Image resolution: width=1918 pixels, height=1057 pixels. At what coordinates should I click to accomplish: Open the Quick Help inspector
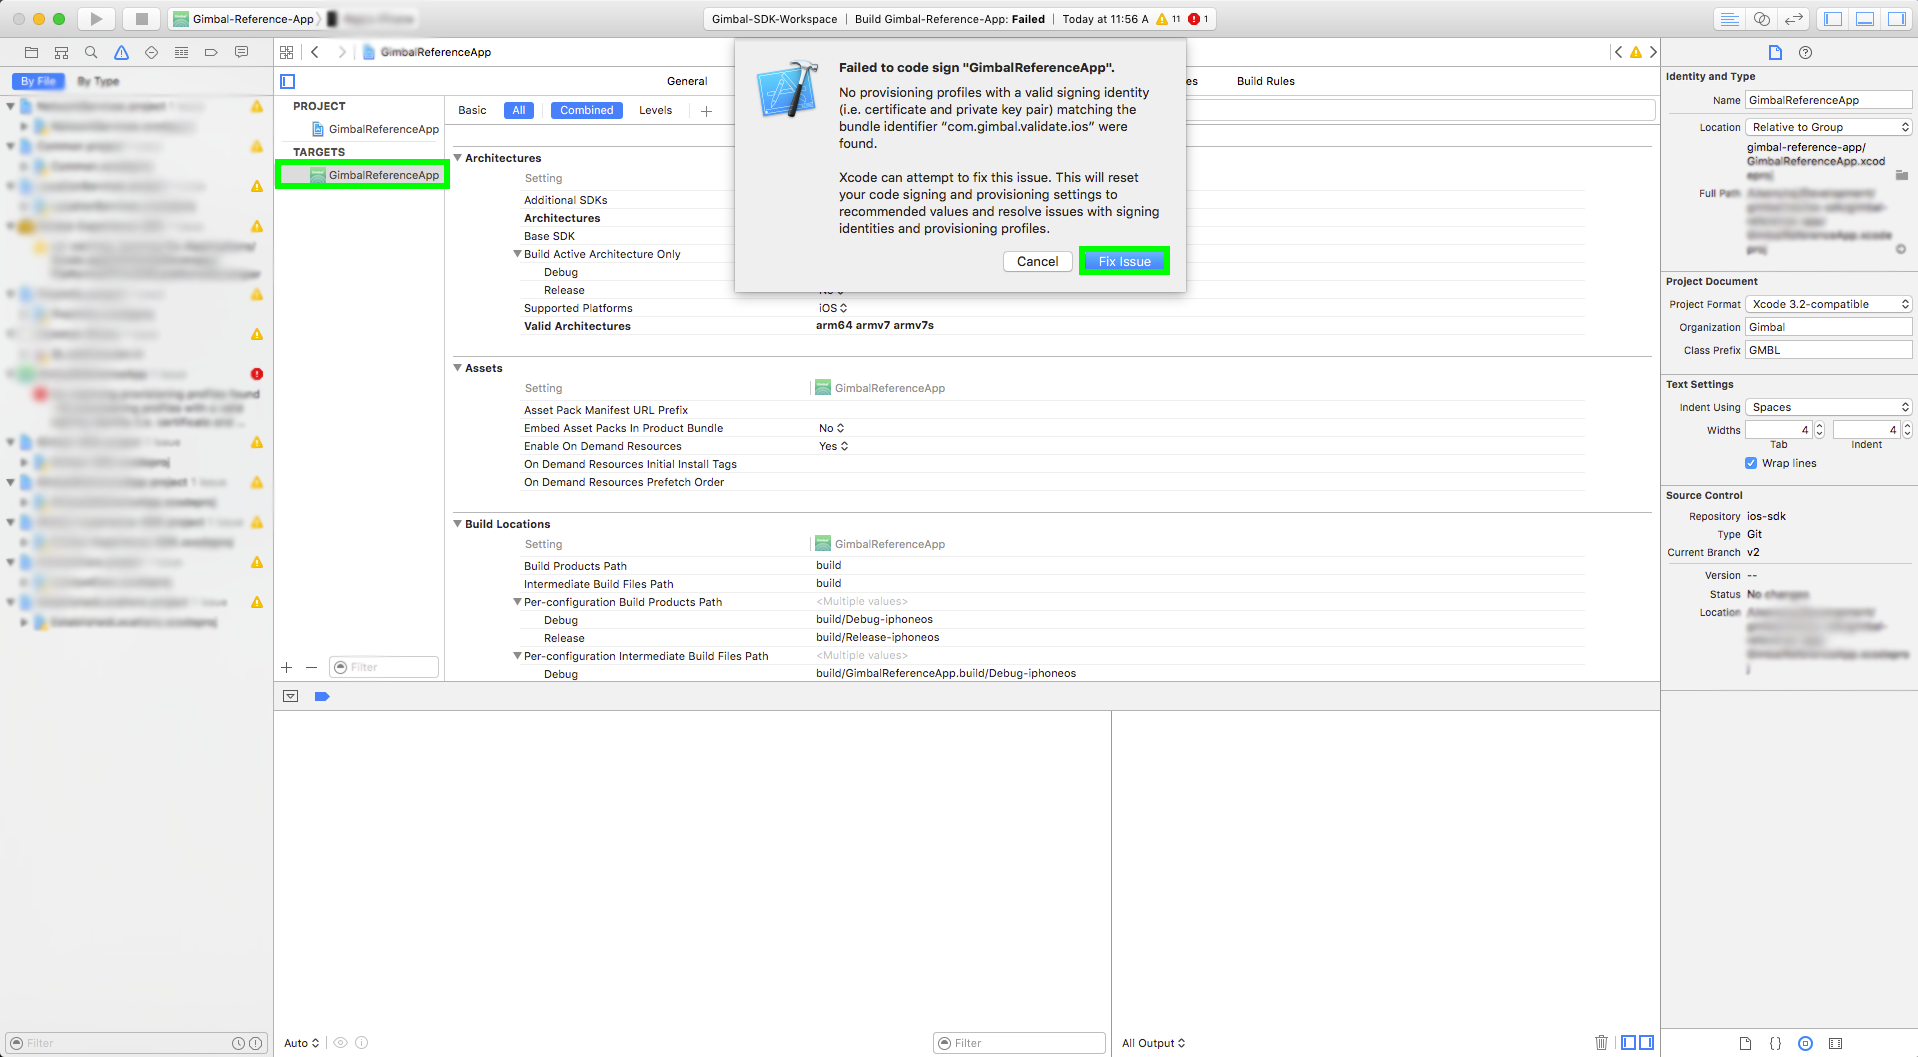1805,52
